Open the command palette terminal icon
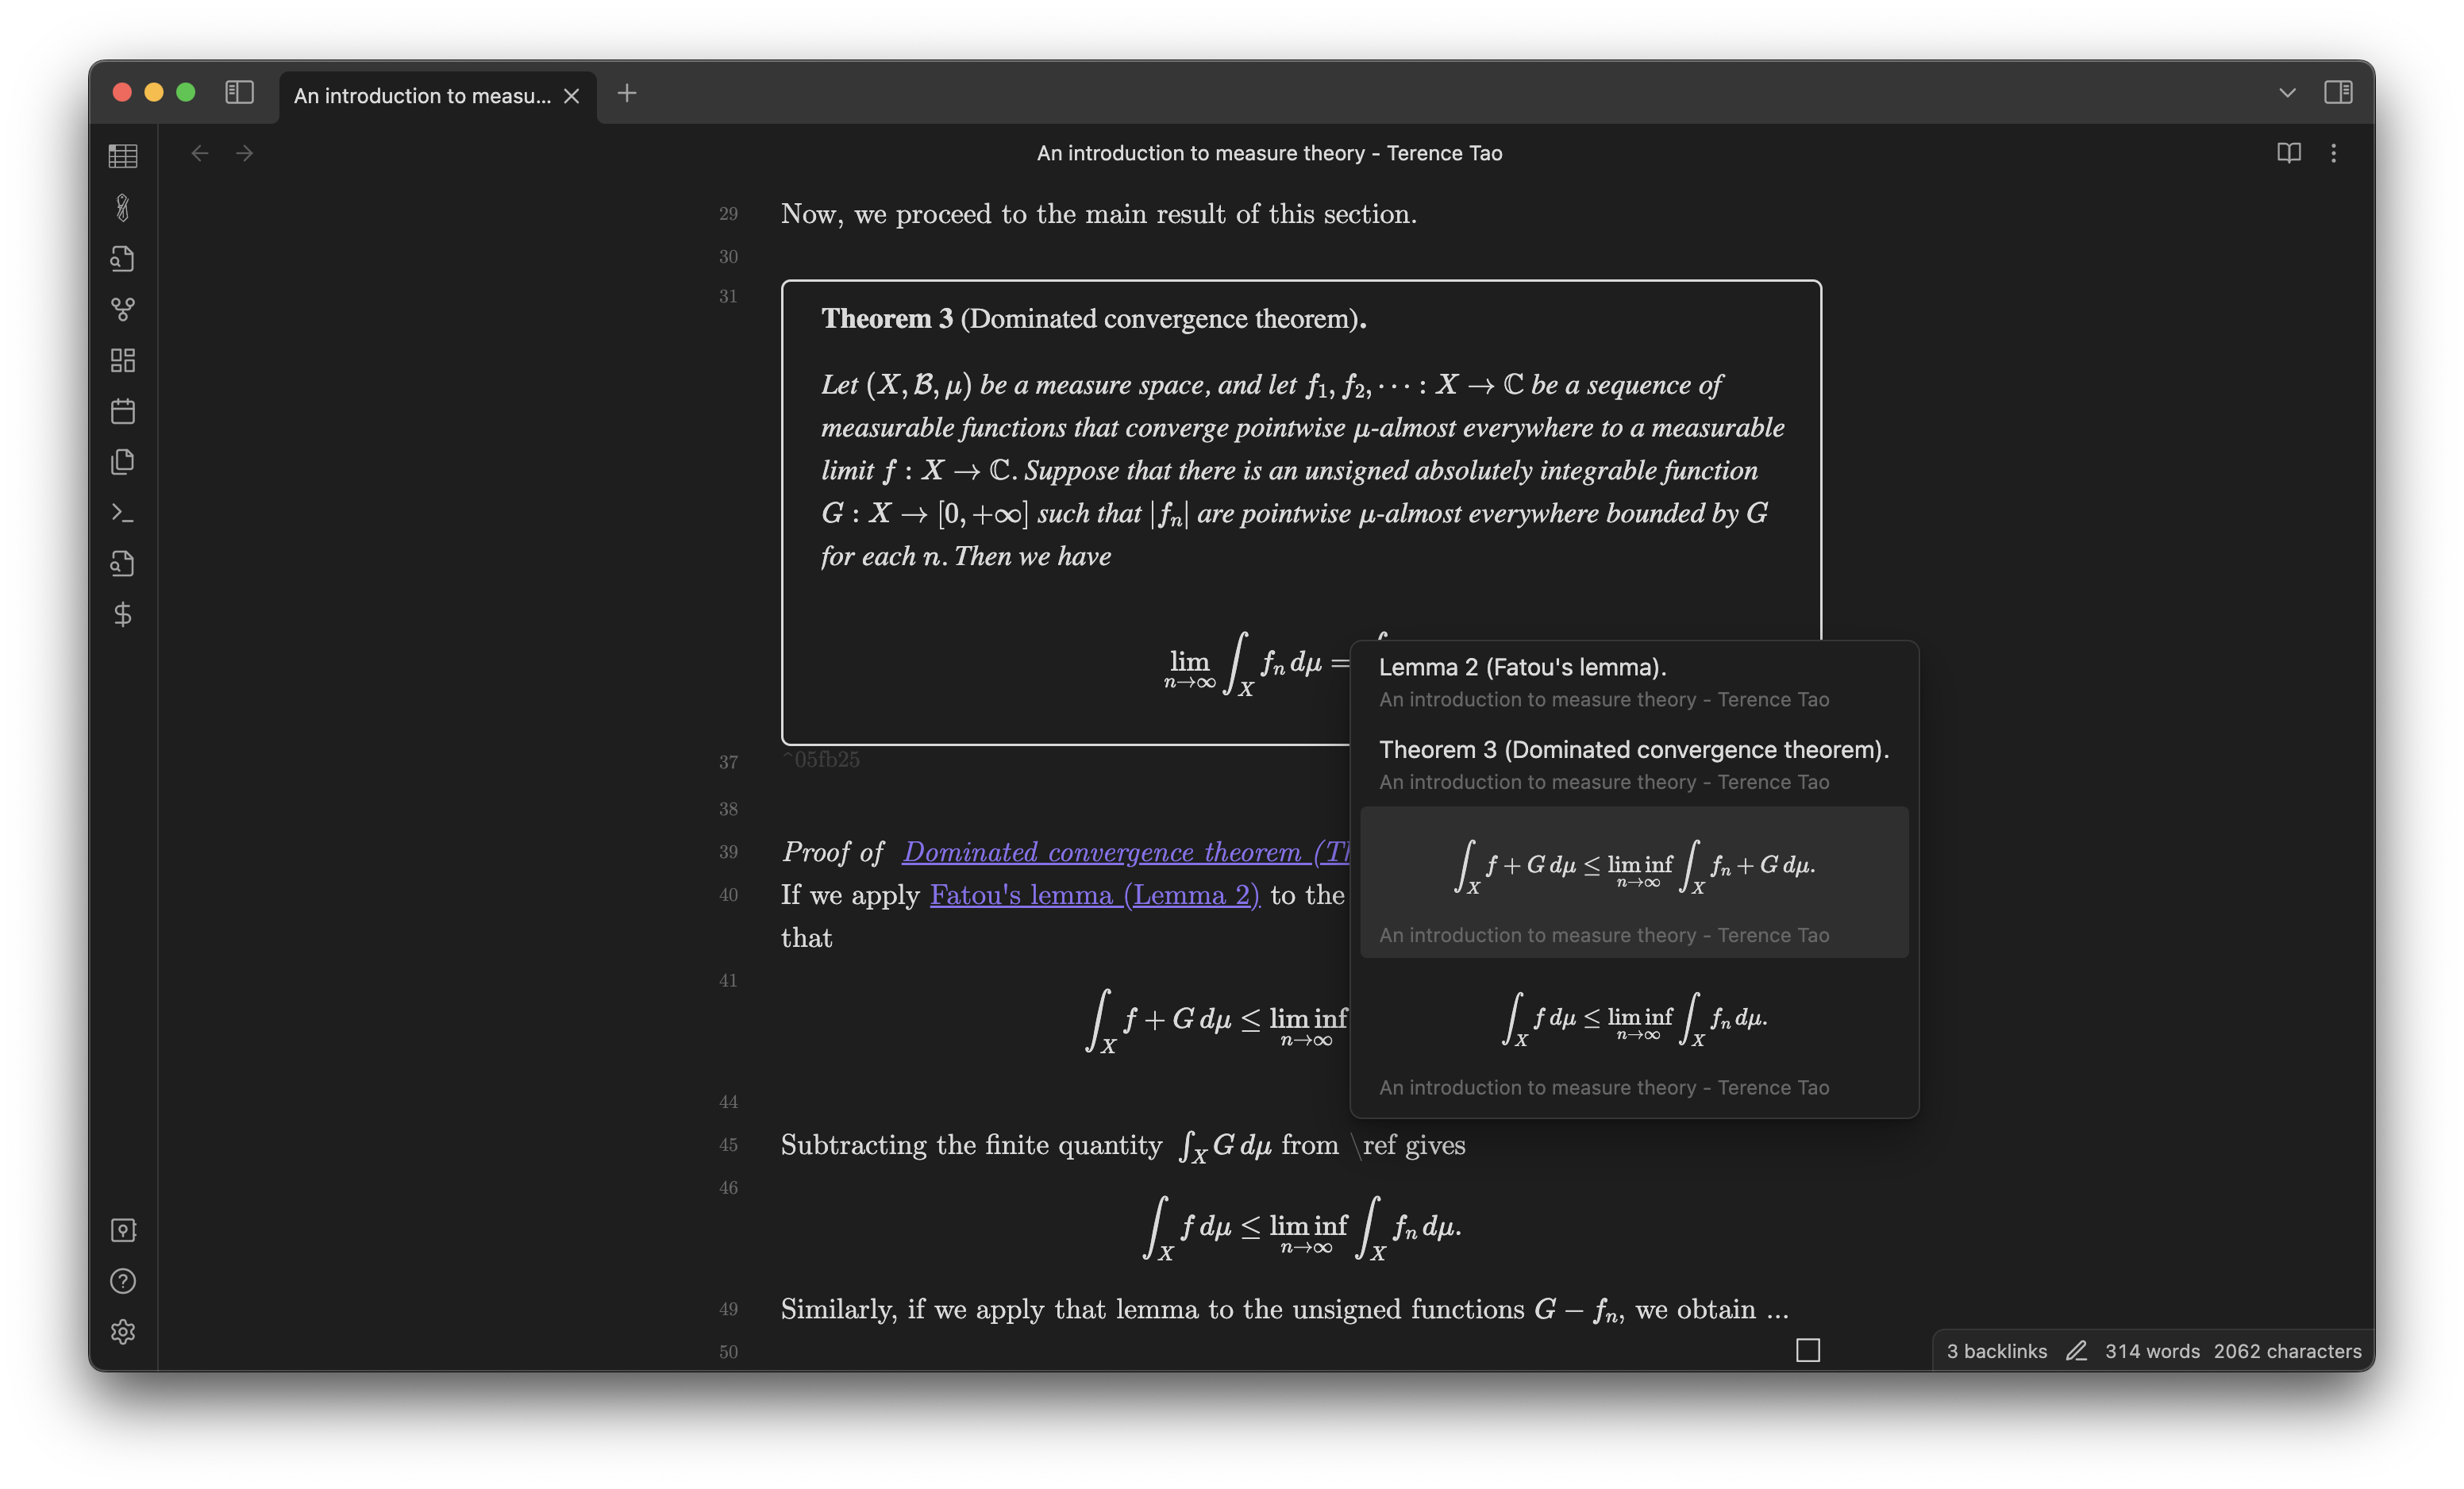Screen dimensions: 2464x1489 coord(123,513)
